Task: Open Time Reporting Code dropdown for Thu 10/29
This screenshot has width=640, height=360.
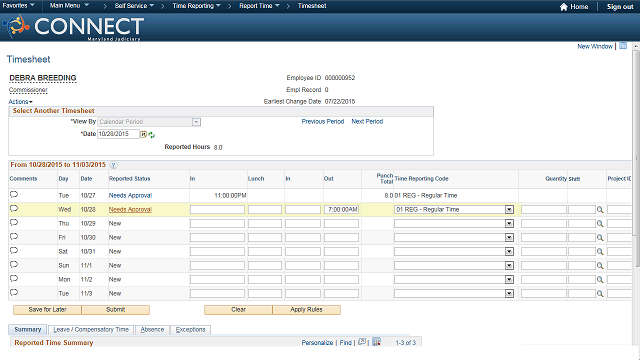Action: 509,223
